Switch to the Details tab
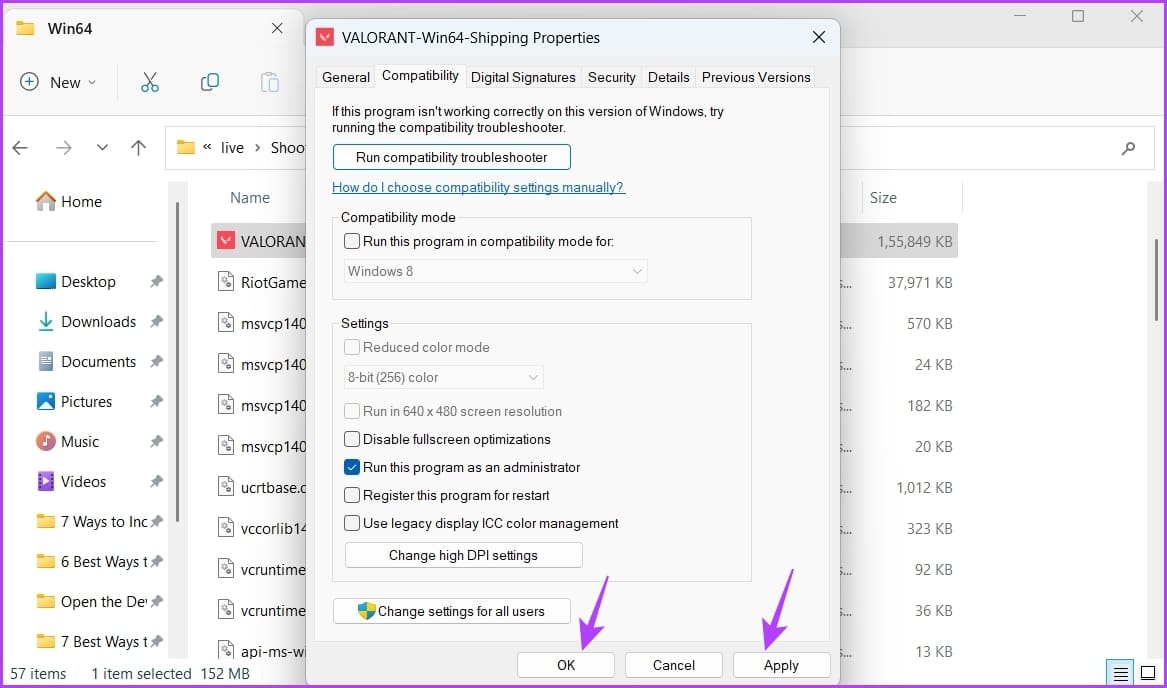1167x688 pixels. pos(668,77)
